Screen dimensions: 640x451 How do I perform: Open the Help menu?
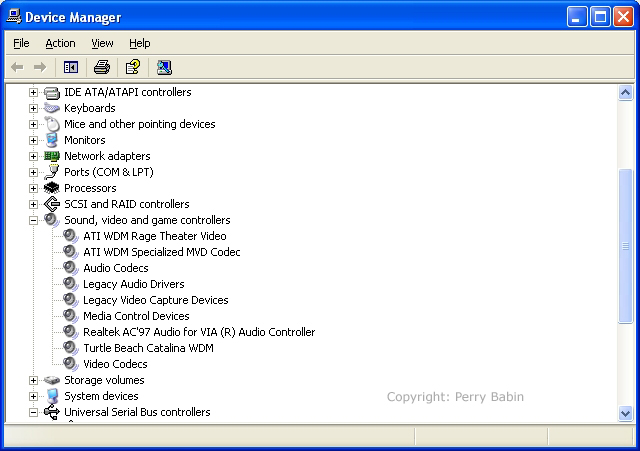click(140, 43)
